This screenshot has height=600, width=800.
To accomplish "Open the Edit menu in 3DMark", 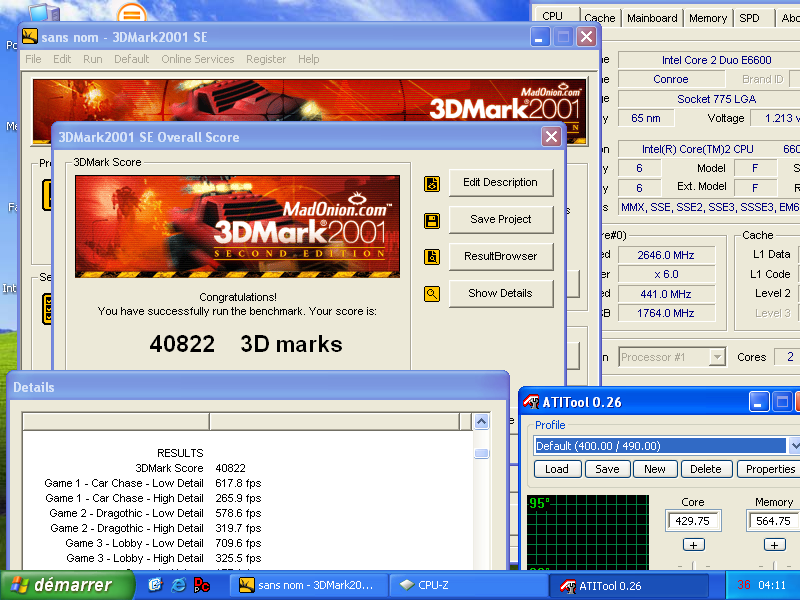I will (x=62, y=59).
